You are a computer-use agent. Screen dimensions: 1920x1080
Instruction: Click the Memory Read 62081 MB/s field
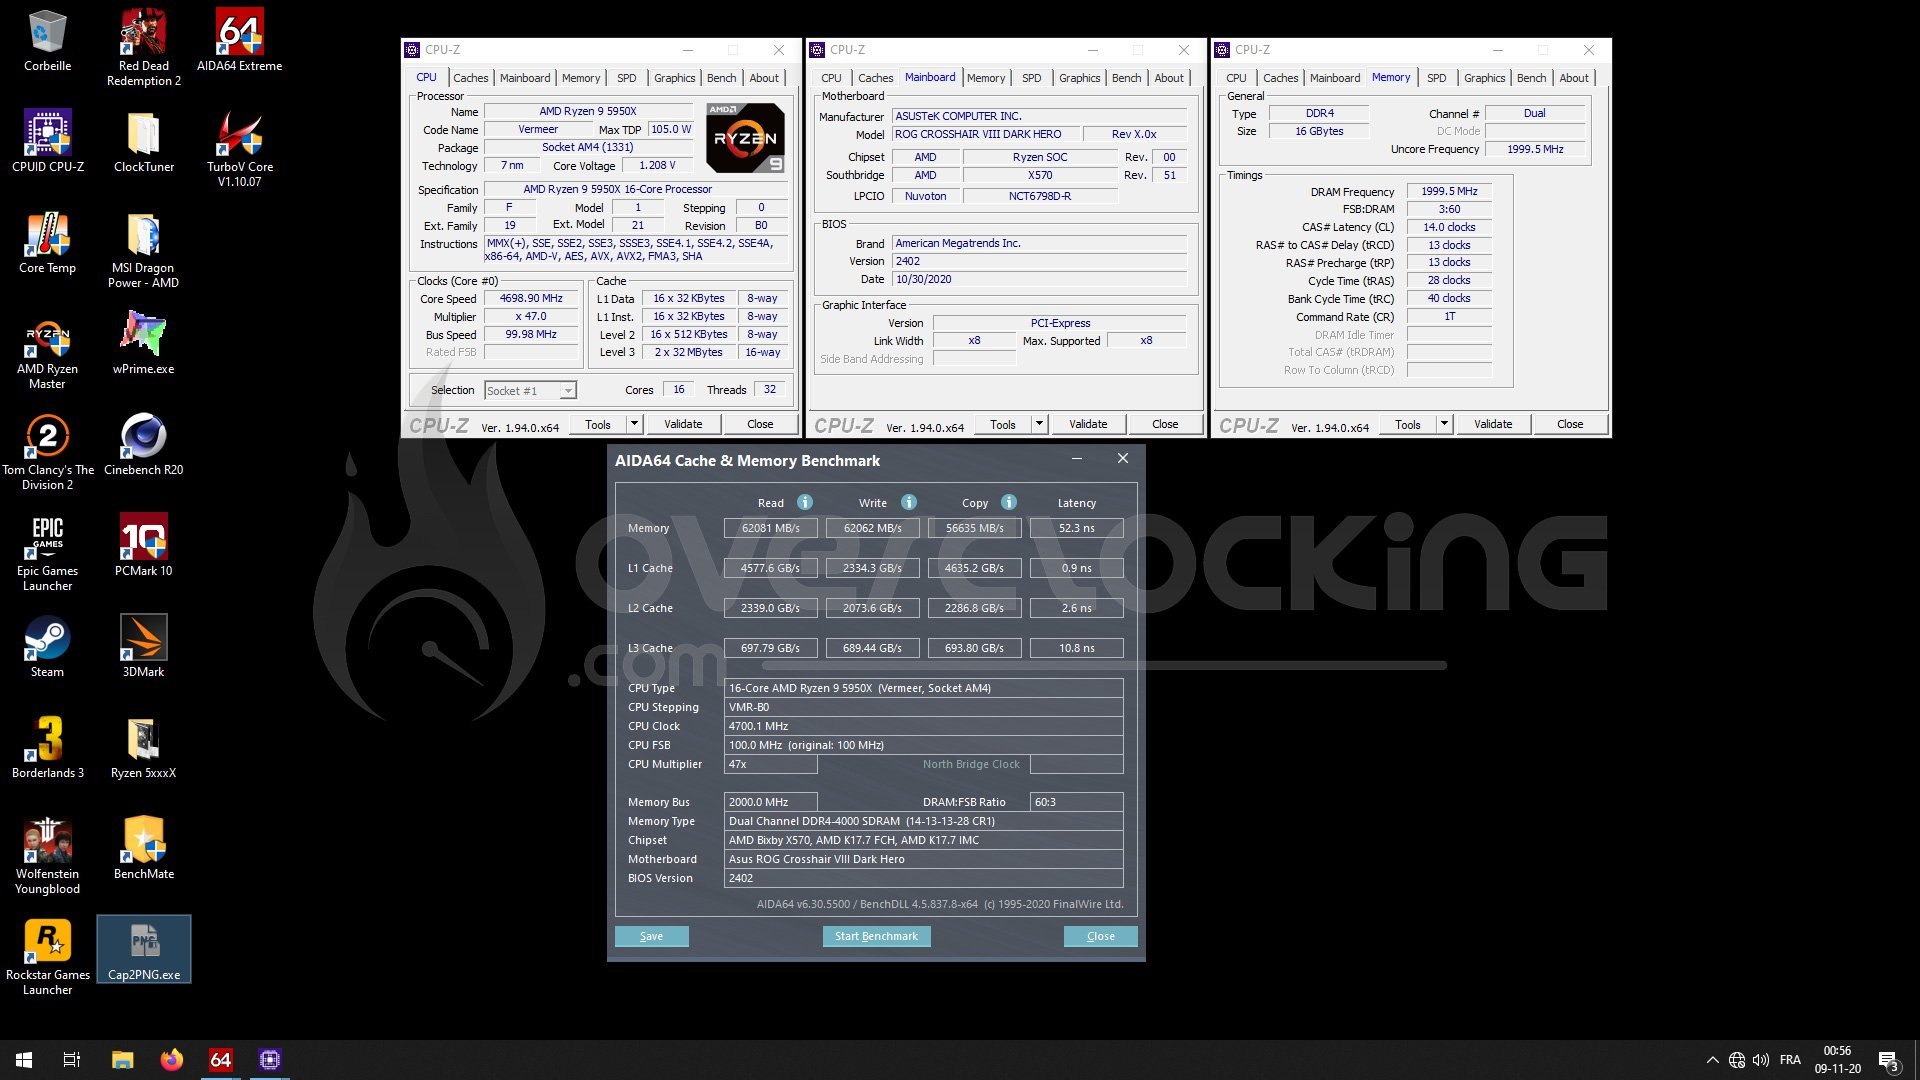tap(770, 528)
